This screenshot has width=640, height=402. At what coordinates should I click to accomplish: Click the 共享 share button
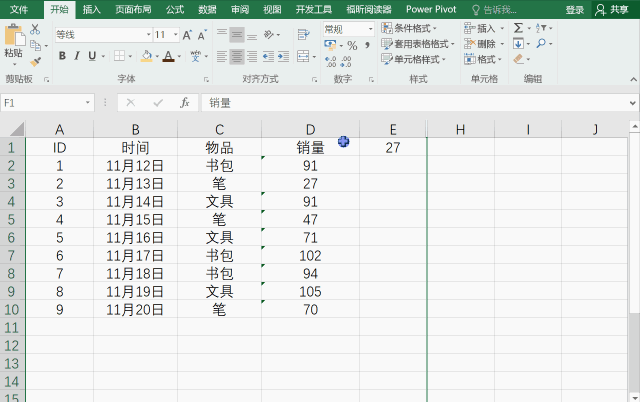click(x=613, y=9)
